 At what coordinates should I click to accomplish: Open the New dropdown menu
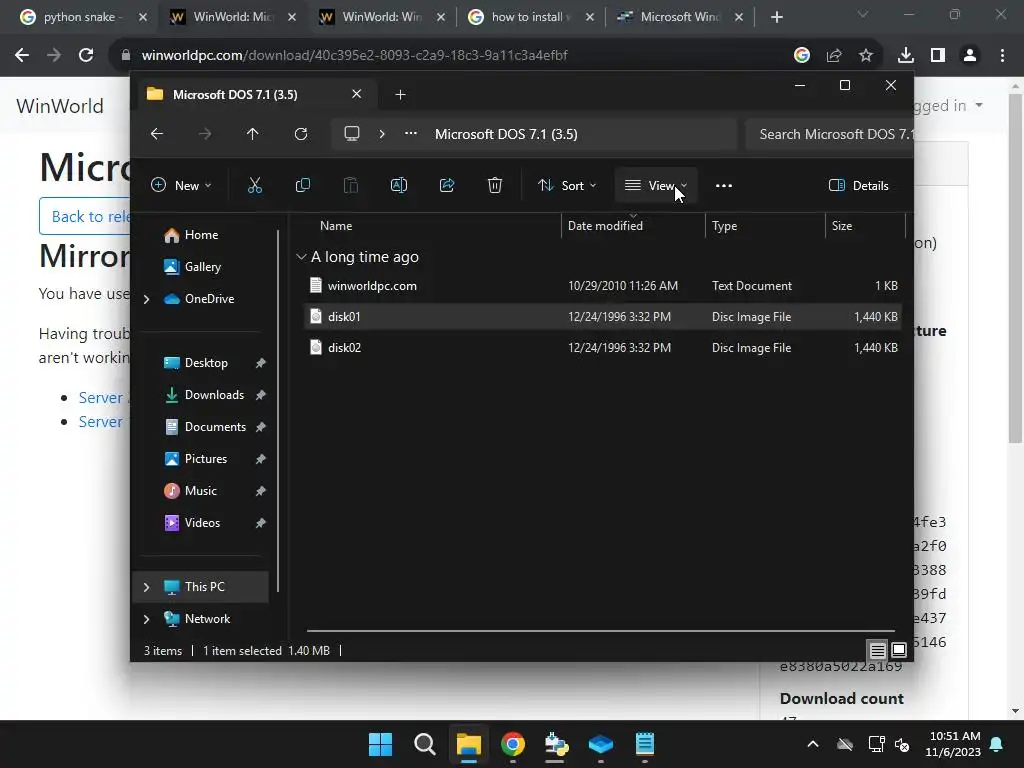tap(182, 185)
